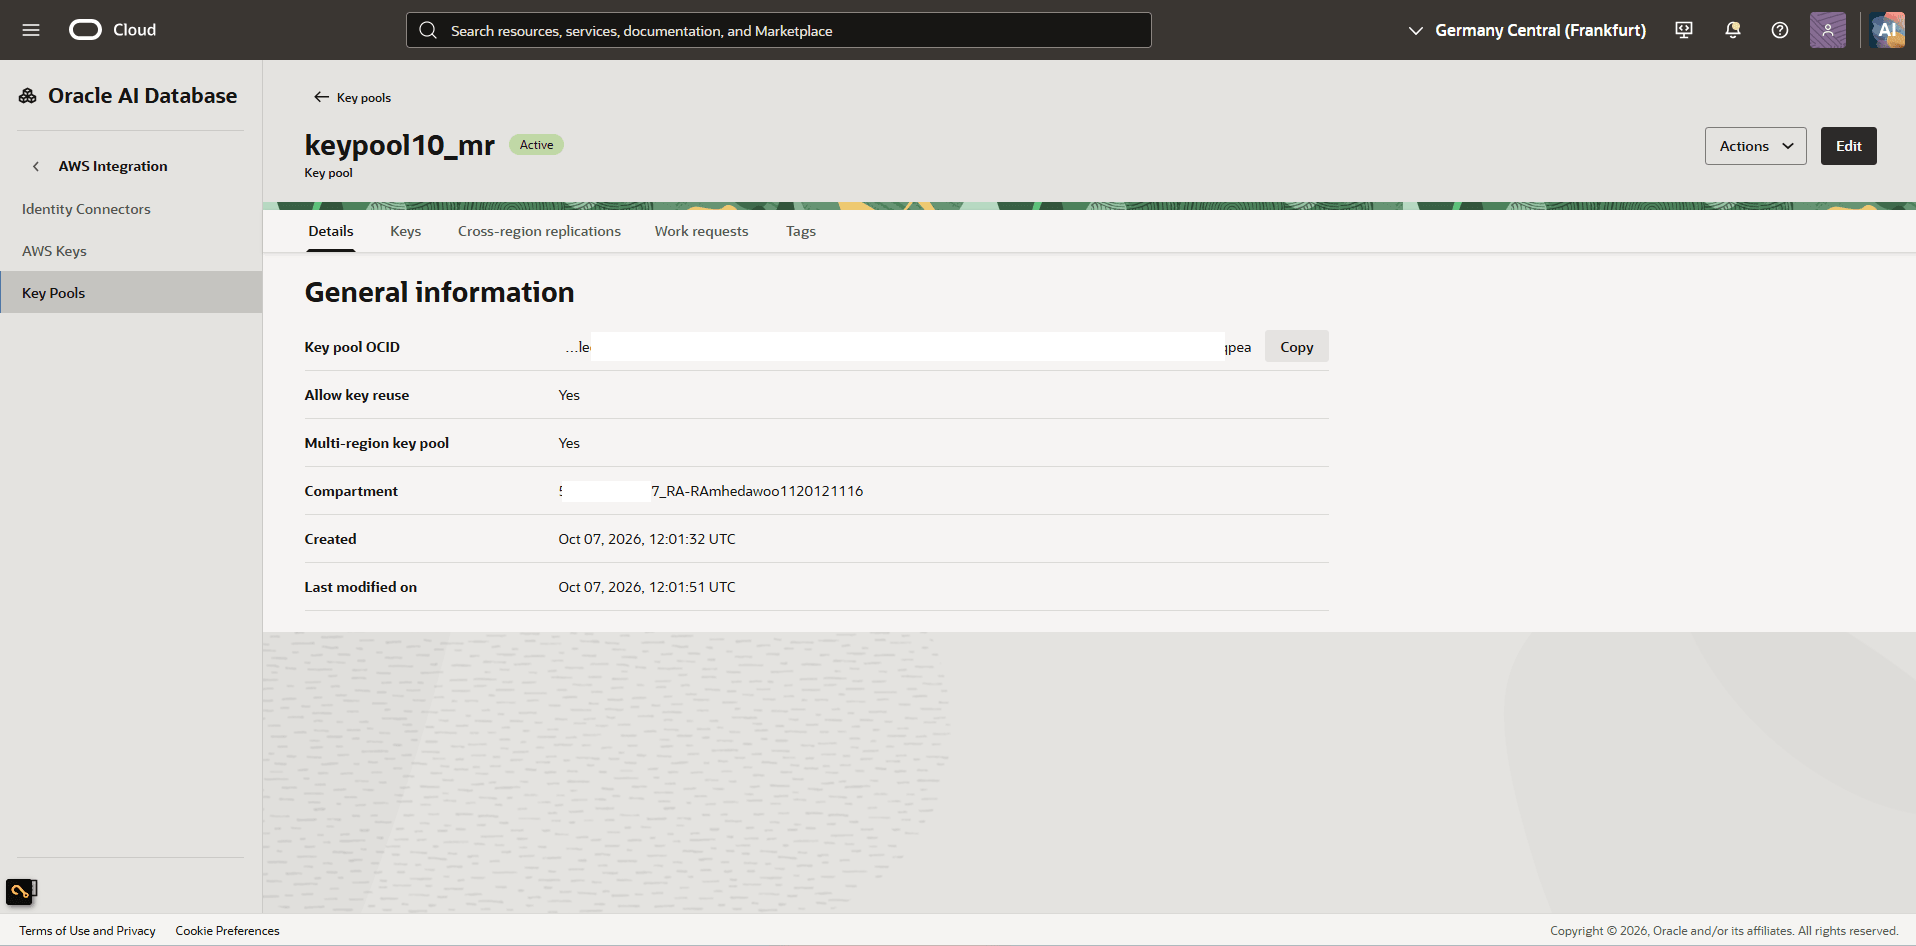The image size is (1916, 946).
Task: Click the General information heading
Action: click(439, 292)
